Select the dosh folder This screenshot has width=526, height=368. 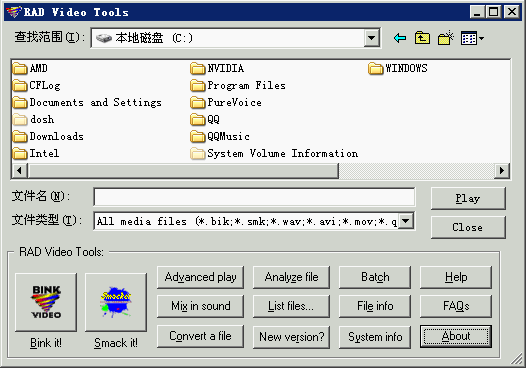click(x=34, y=119)
